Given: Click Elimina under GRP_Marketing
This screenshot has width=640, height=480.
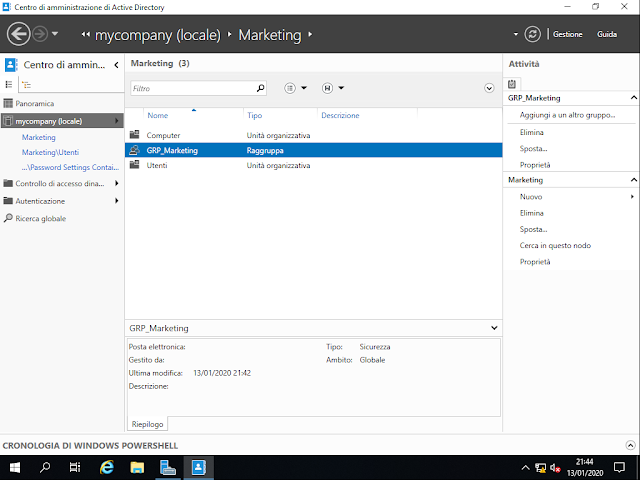Looking at the screenshot, I should pos(531,132).
